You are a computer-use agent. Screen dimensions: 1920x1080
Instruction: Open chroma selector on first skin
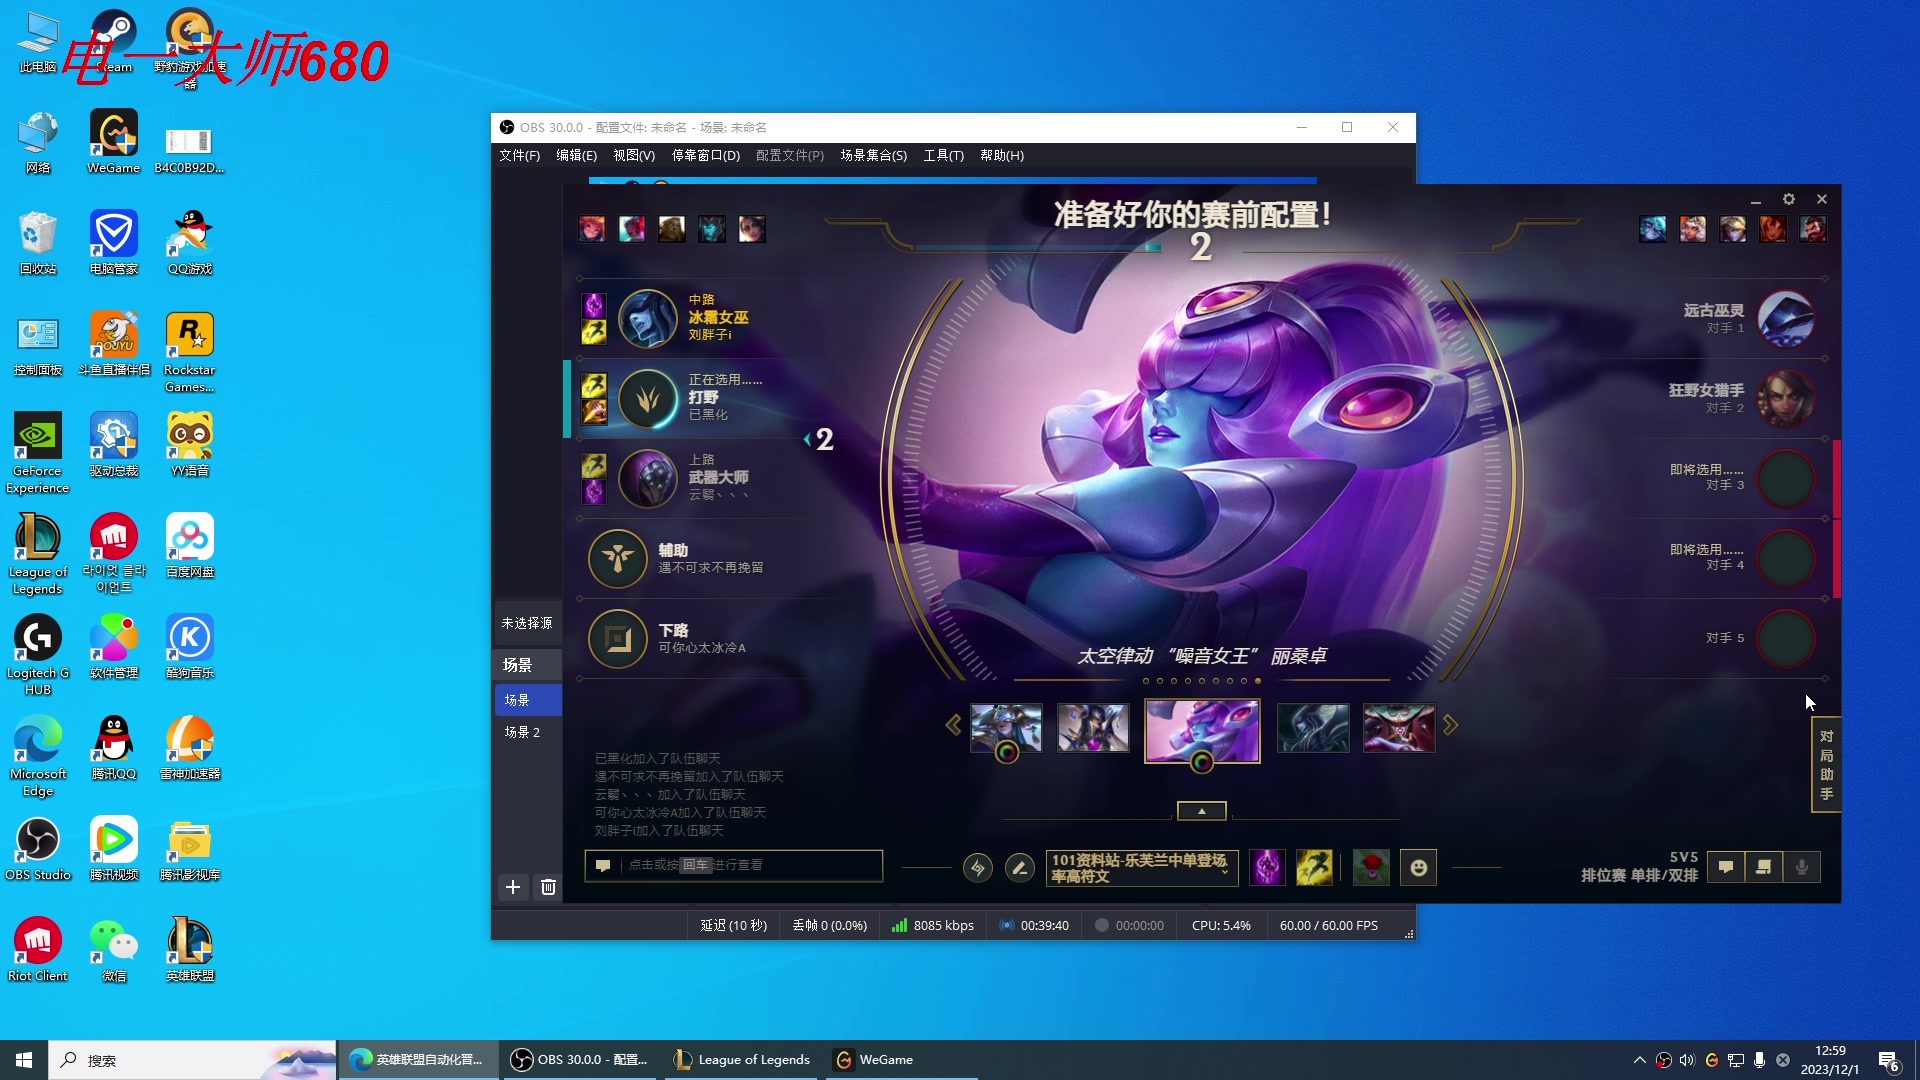[x=1007, y=753]
